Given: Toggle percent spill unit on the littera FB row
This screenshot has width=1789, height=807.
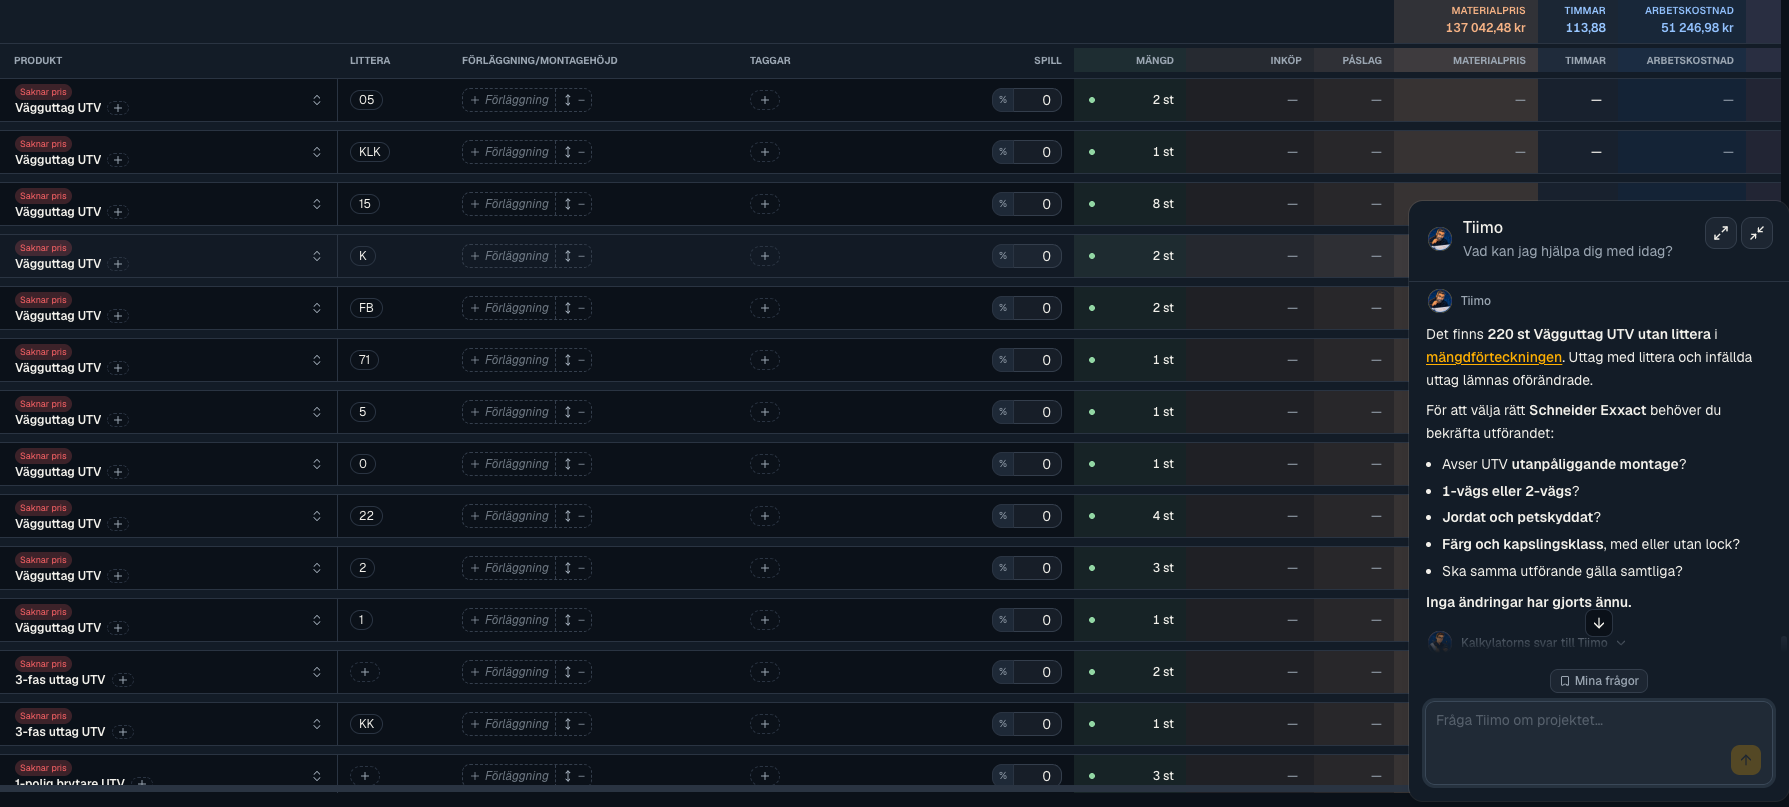Looking at the screenshot, I should pos(1003,308).
